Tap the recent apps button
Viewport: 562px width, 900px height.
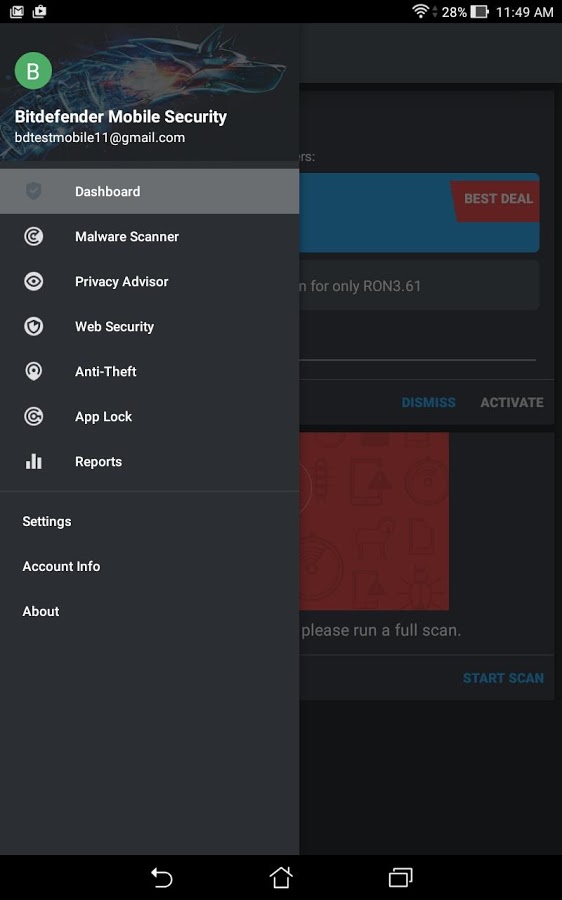401,877
